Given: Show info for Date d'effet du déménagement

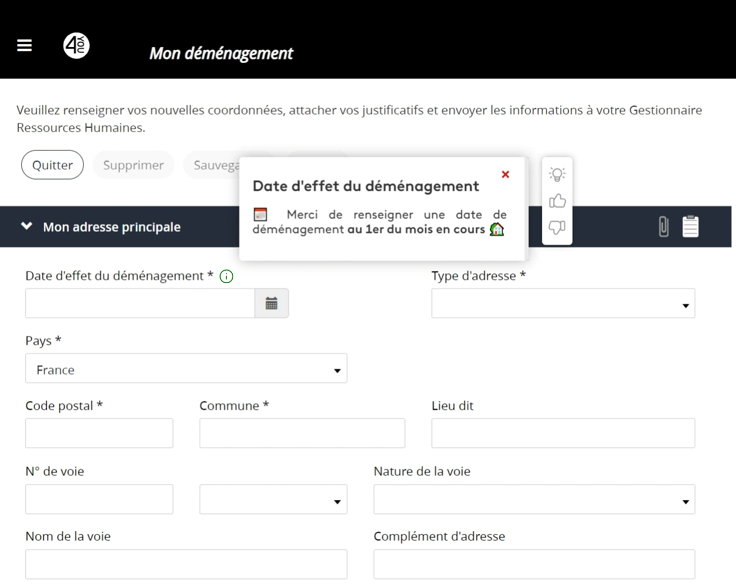Looking at the screenshot, I should click(226, 276).
